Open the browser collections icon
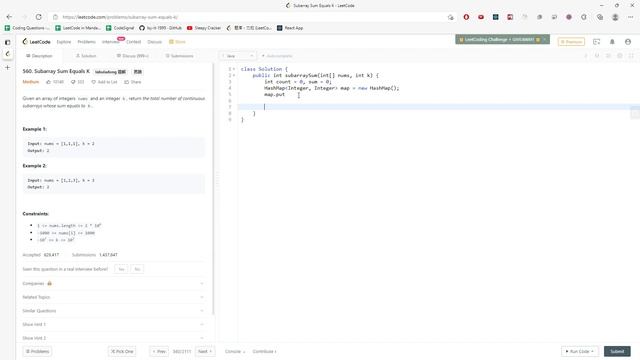Viewport: 640px width, 360px height. click(x=600, y=17)
